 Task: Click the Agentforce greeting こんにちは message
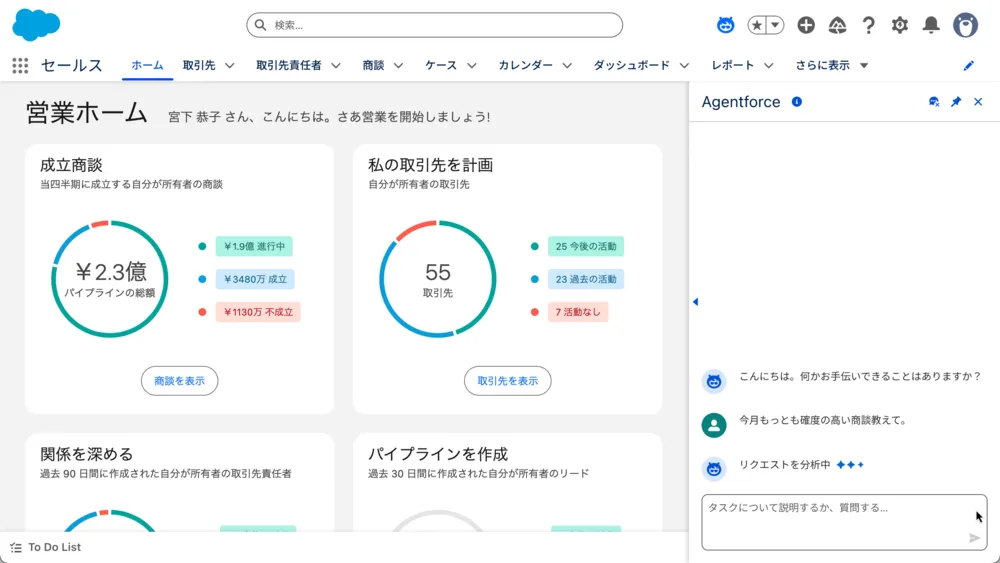860,376
